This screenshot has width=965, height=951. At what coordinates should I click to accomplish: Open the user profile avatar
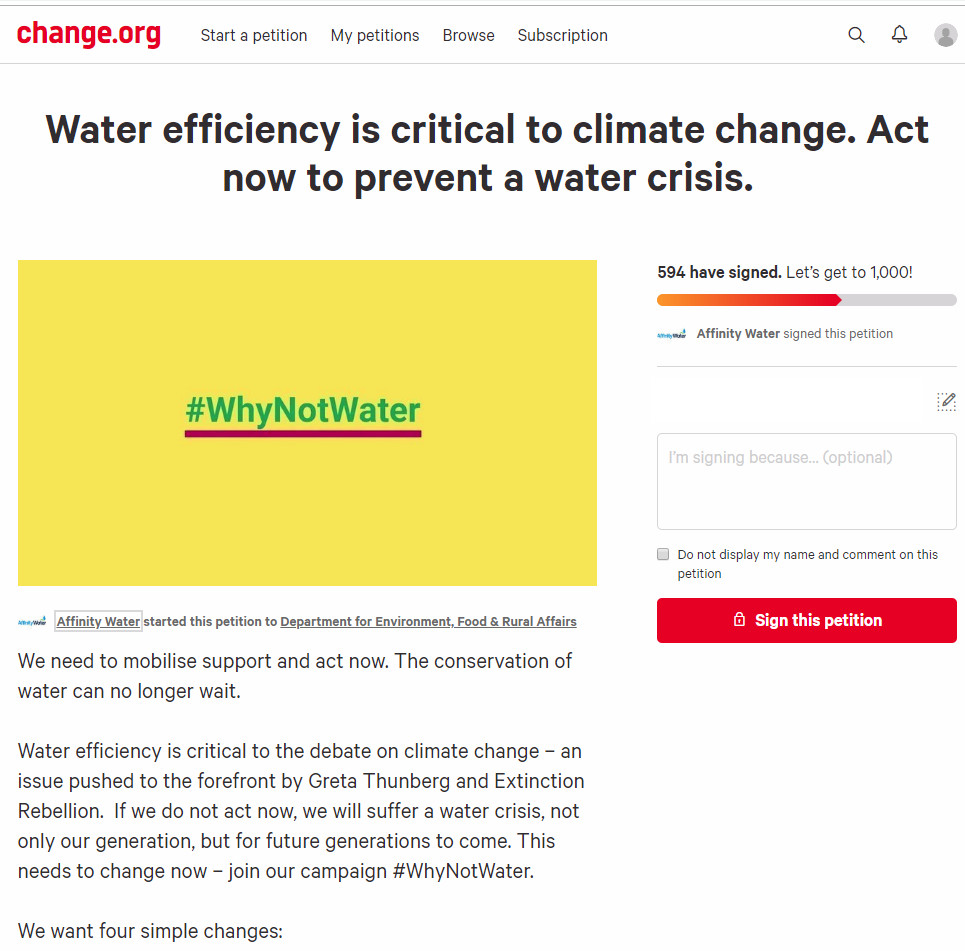tap(945, 35)
